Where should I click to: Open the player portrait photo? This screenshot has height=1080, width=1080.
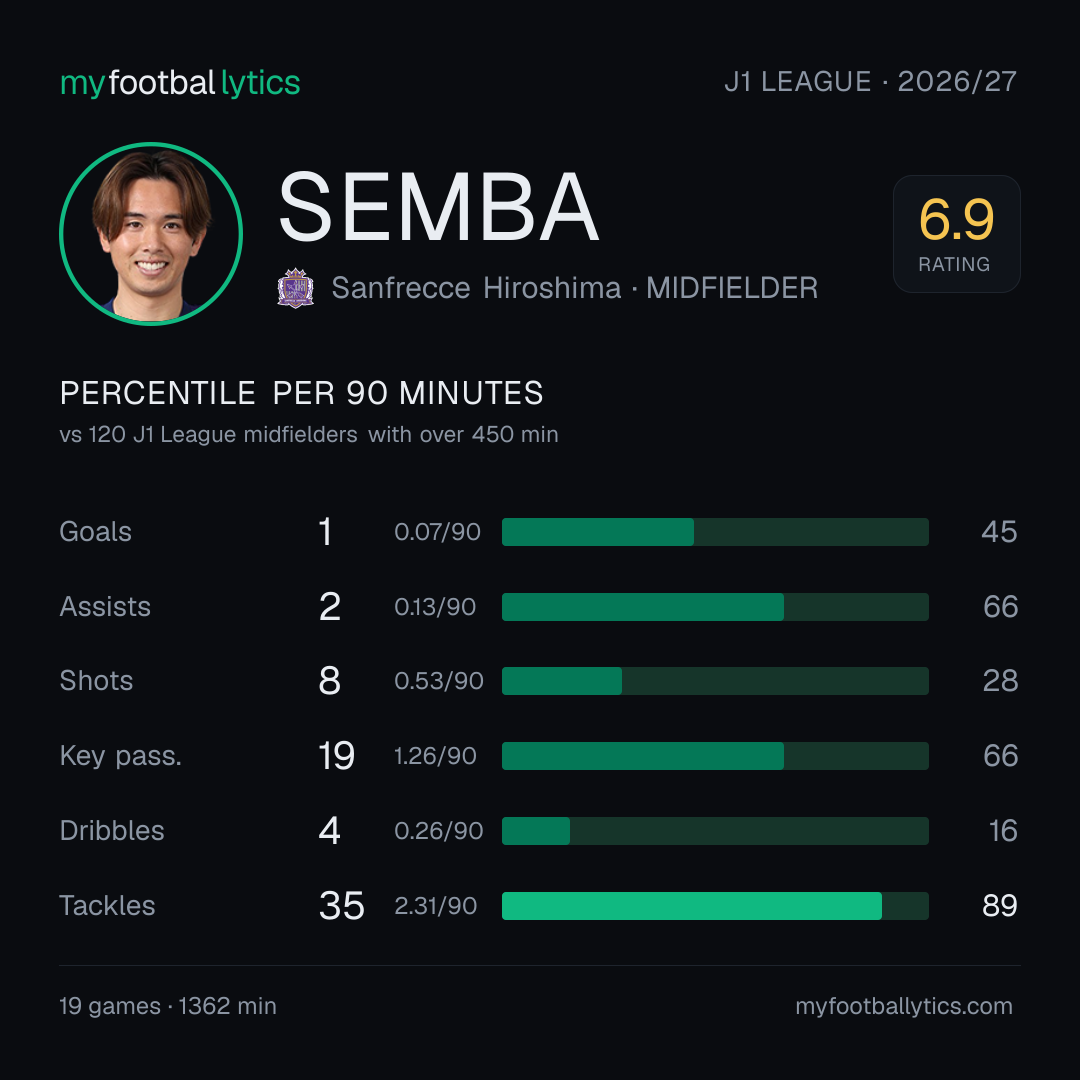click(151, 234)
